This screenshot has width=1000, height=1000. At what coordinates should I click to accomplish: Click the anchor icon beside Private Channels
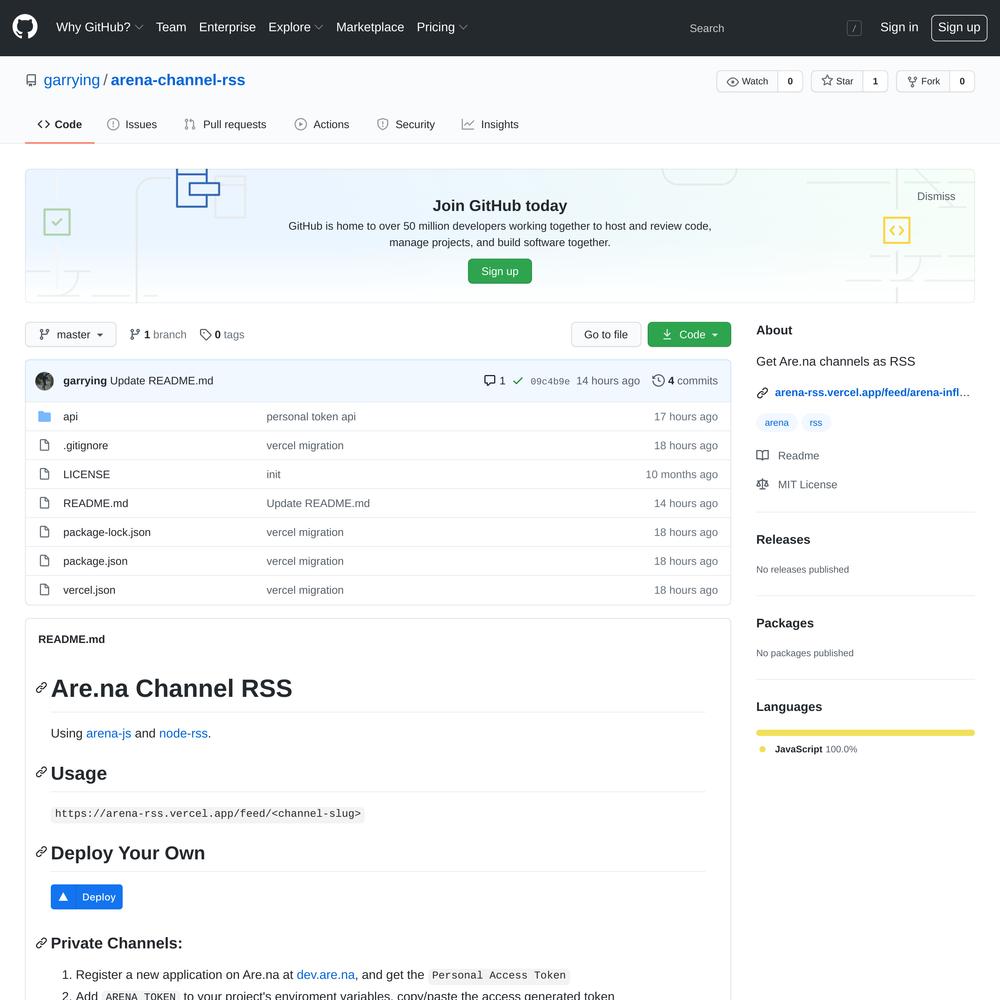pyautogui.click(x=41, y=943)
